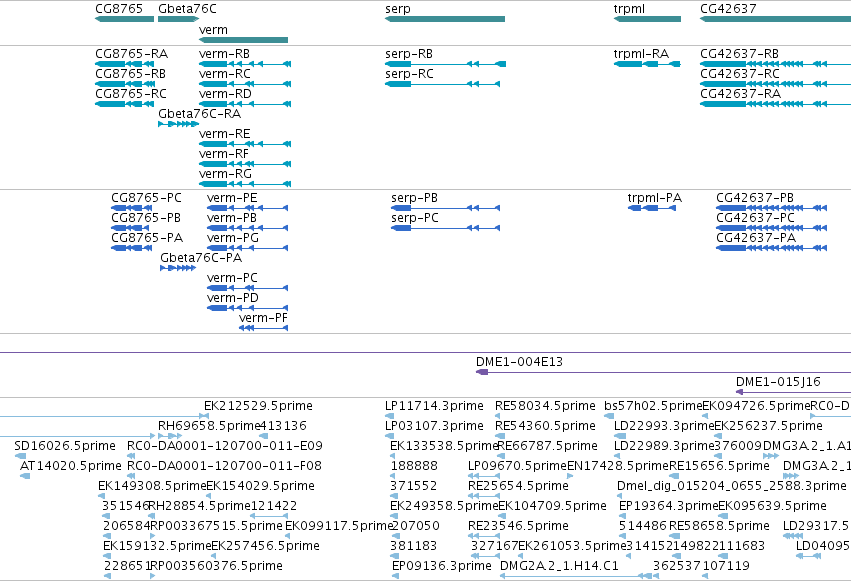The height and width of the screenshot is (581, 851).
Task: Click EST EK149308.5prime
Action: (x=152, y=486)
